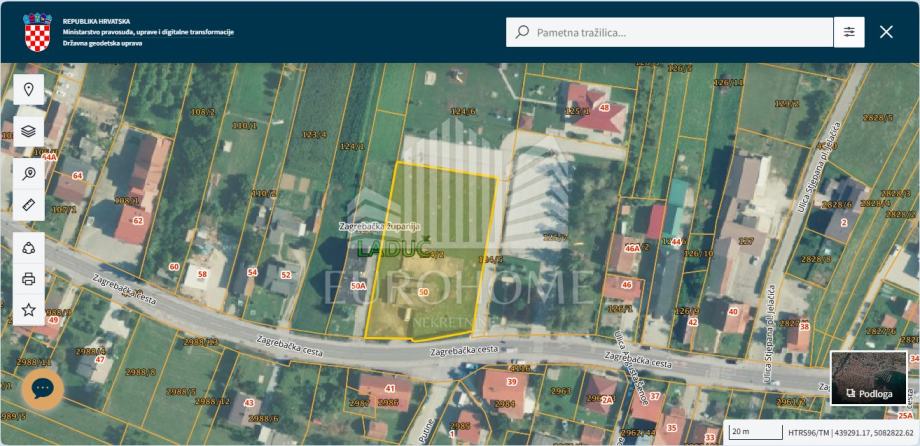Click the magnifier icon in search bar
920x446 pixels.
pyautogui.click(x=522, y=32)
